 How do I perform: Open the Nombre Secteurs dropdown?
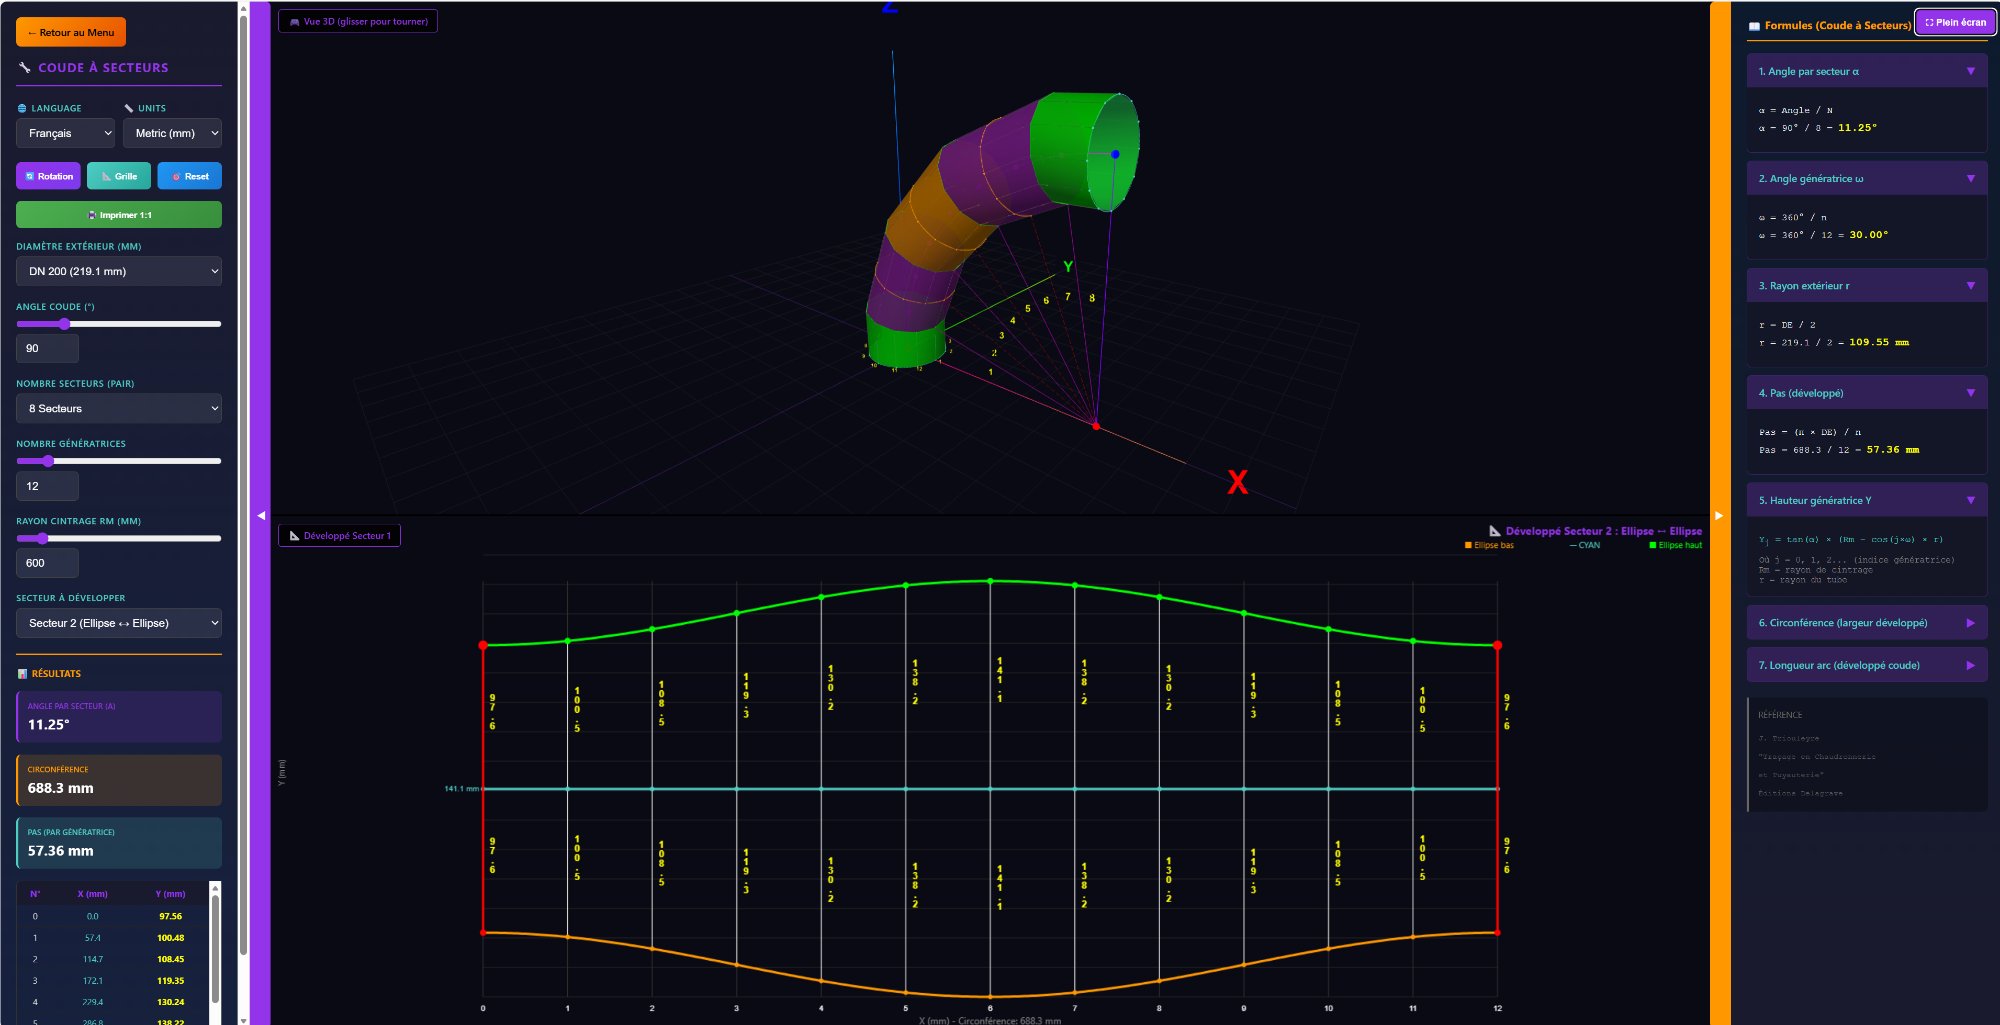pyautogui.click(x=119, y=408)
